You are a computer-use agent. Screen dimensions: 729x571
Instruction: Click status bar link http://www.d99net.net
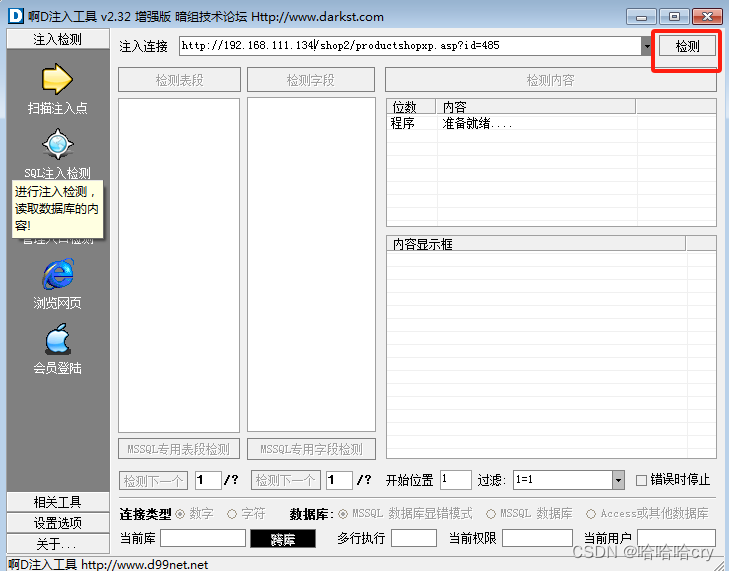(x=145, y=564)
